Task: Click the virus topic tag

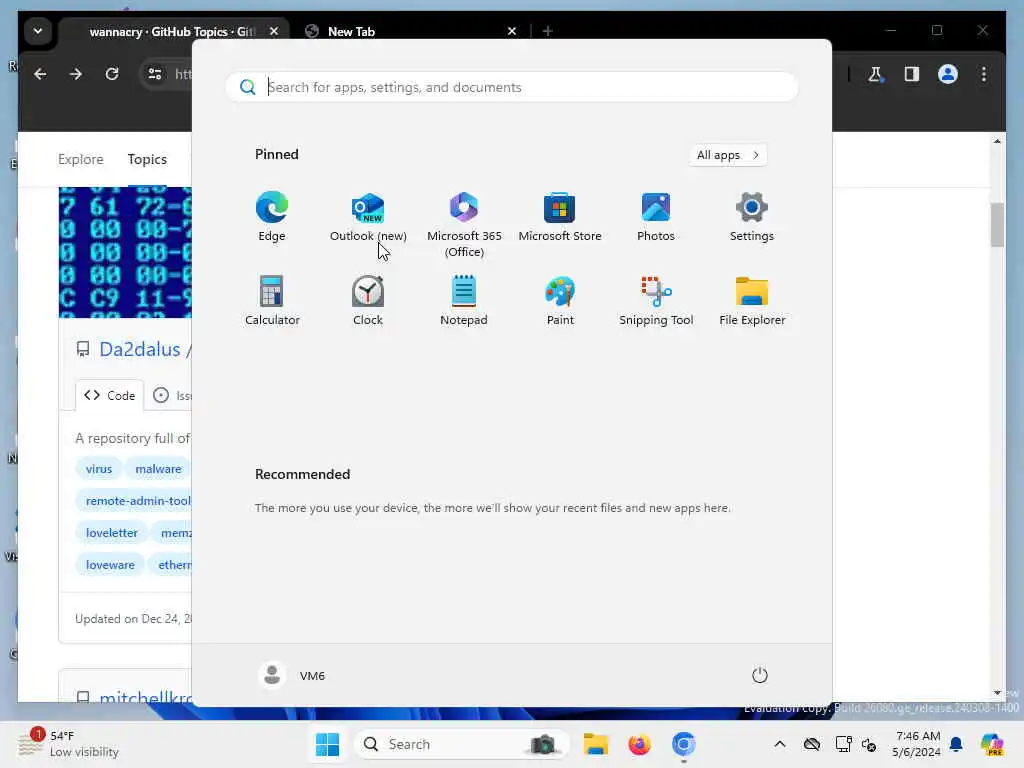Action: [99, 469]
